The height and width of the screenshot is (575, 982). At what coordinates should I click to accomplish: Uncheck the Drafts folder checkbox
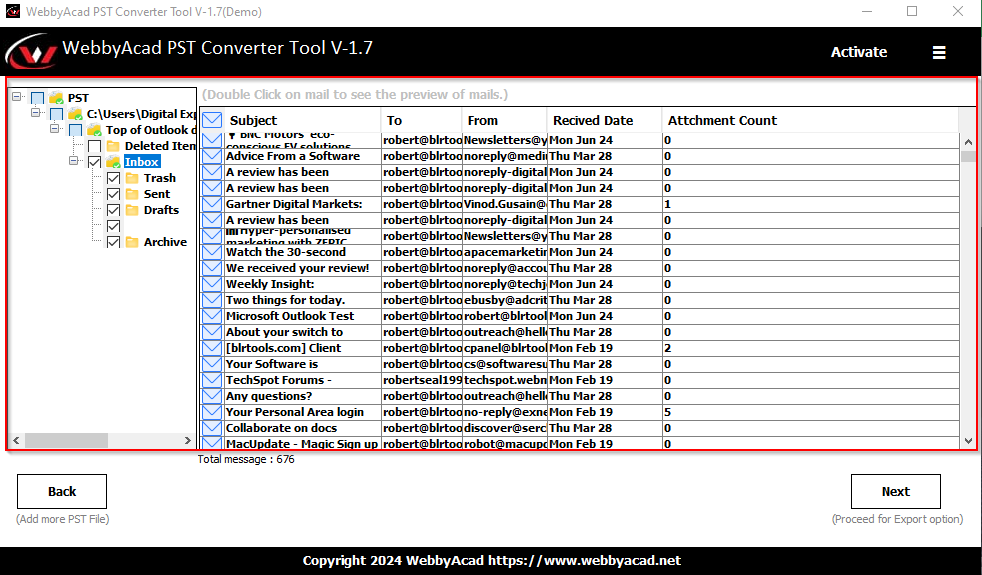(x=113, y=210)
